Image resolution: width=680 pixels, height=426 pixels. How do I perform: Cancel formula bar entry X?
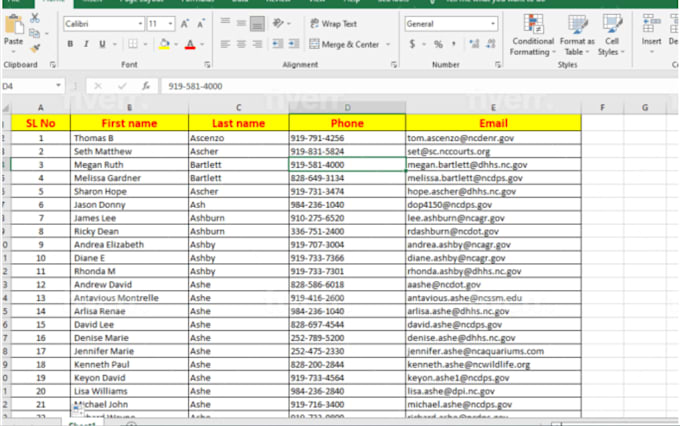[x=98, y=86]
